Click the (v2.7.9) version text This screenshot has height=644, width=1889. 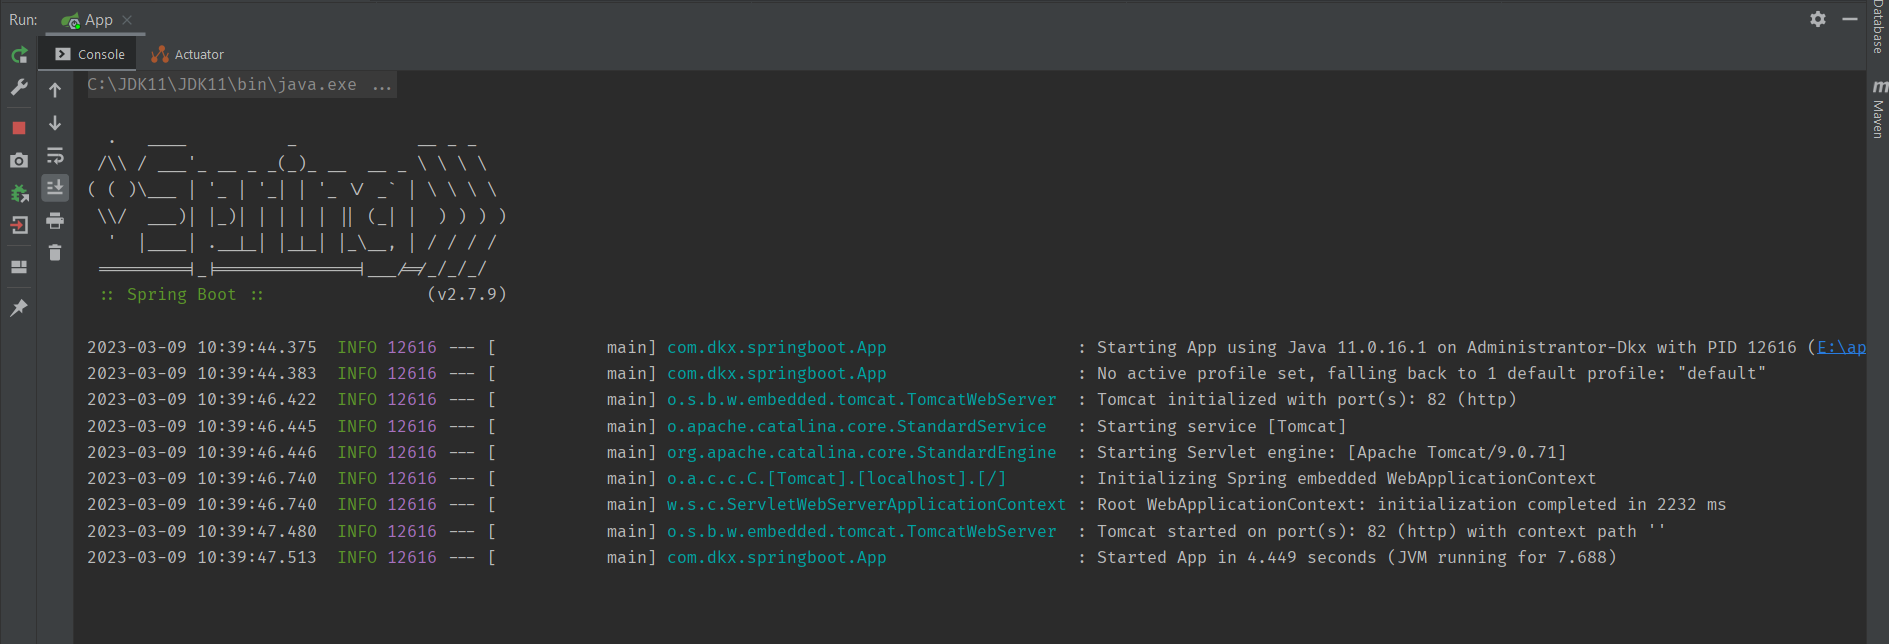pos(466,295)
